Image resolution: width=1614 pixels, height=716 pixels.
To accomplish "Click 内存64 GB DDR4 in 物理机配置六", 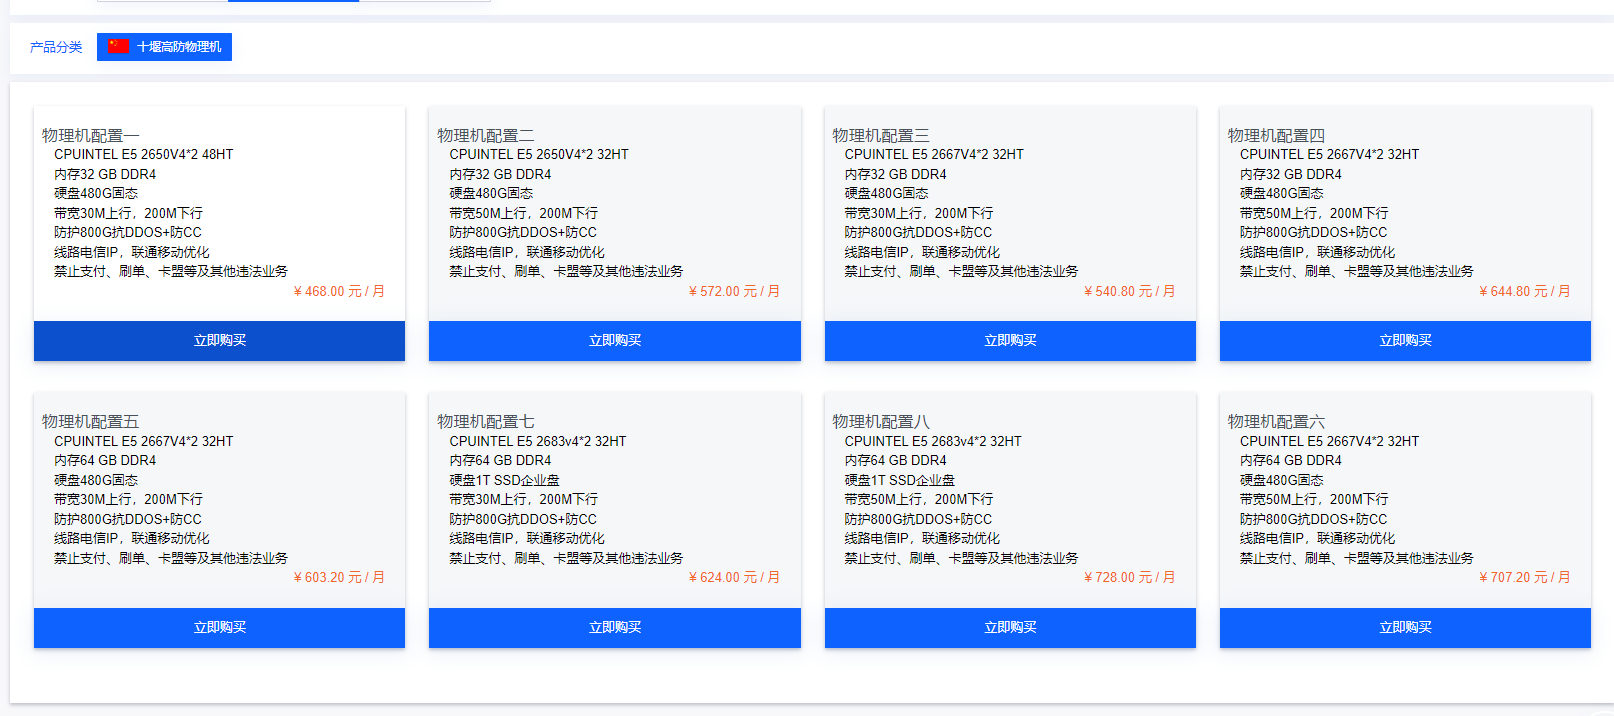I will [1291, 460].
